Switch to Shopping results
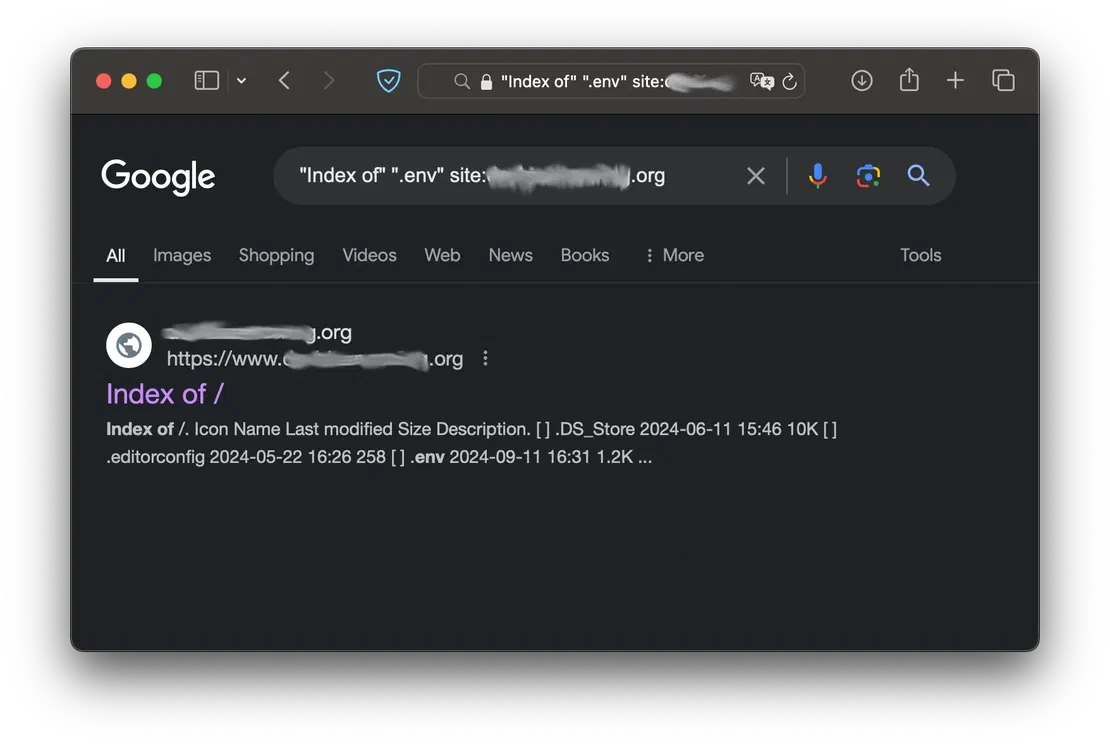Viewport: 1110px width, 745px height. click(x=276, y=255)
